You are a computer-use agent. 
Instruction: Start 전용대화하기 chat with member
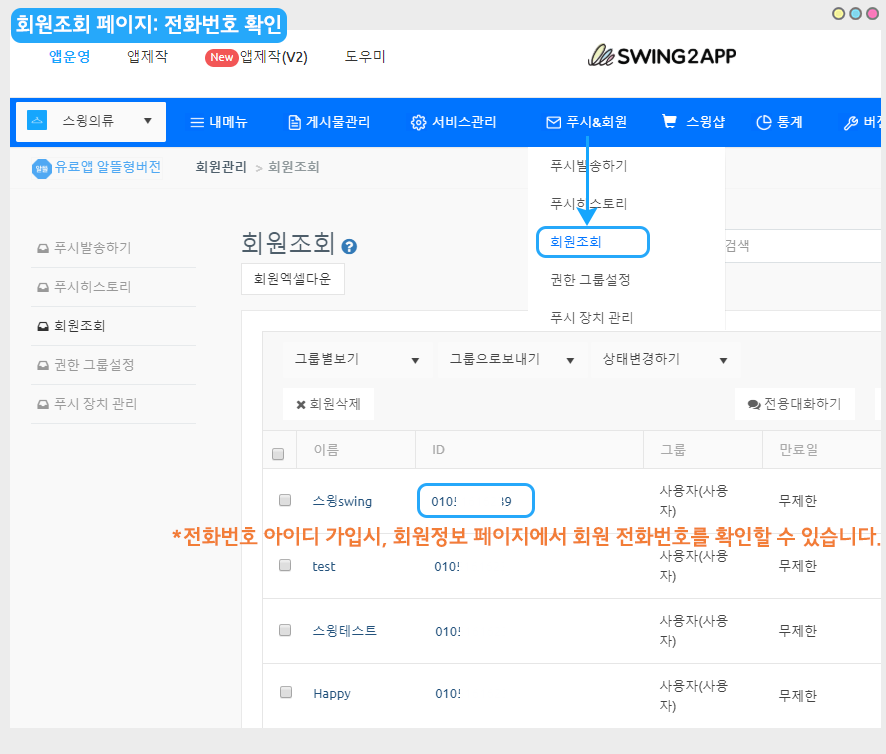tap(794, 404)
